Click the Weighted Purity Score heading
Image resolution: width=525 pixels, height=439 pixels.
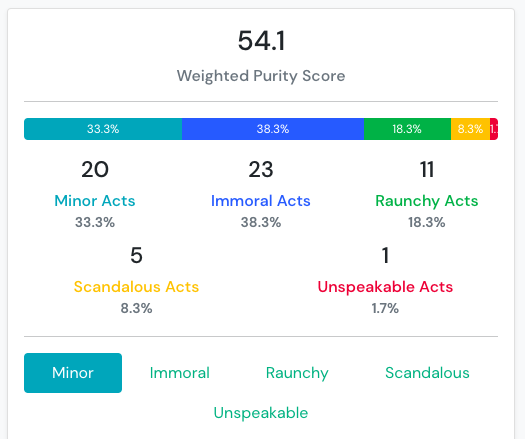pos(261,76)
